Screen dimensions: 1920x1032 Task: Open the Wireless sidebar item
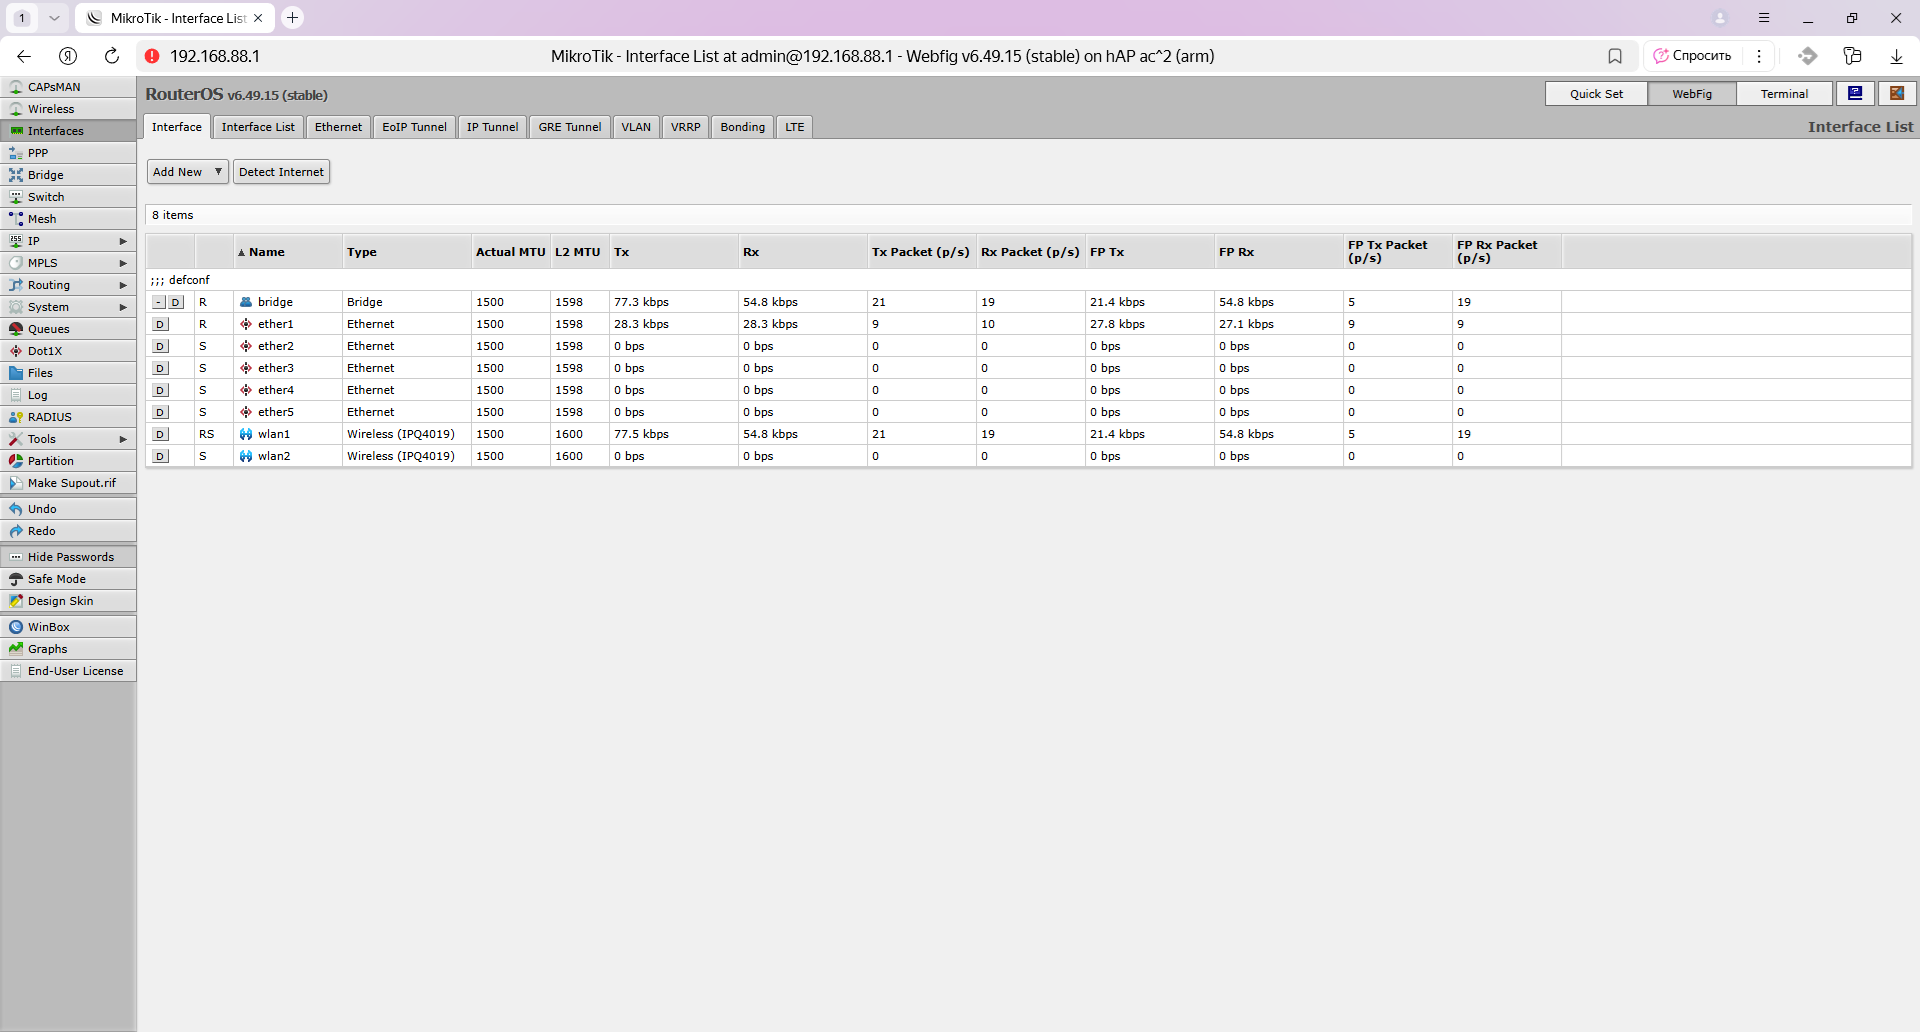68,109
